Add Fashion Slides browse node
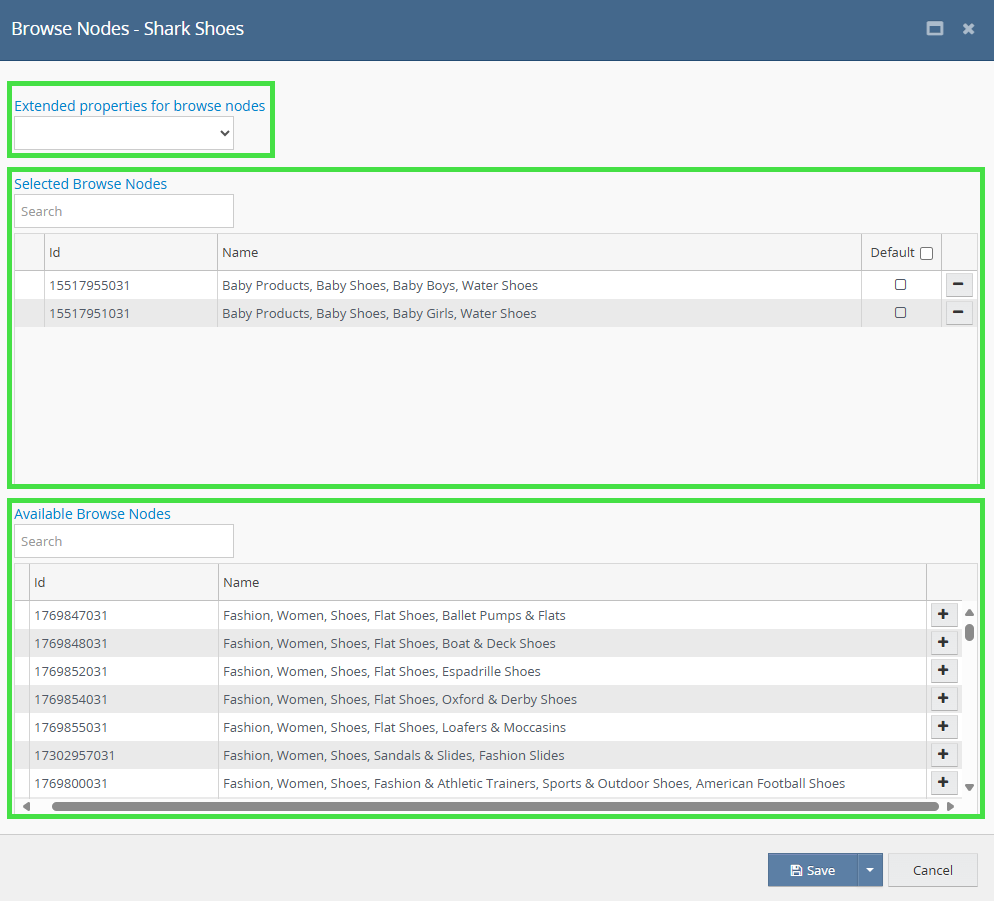Image resolution: width=994 pixels, height=901 pixels. click(943, 754)
